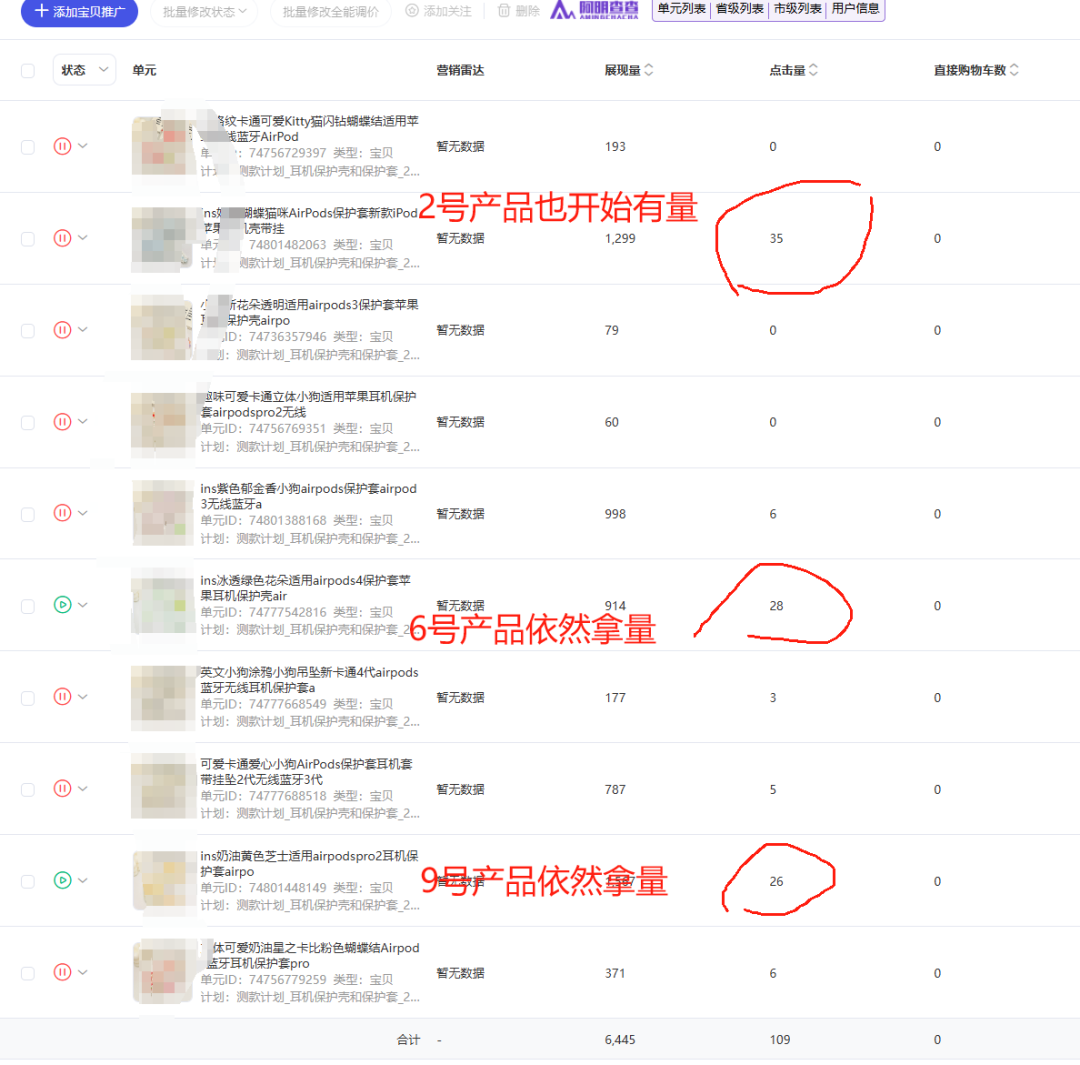Screen dimensions: 1080x1065
Task: Open 批量修改状态 dropdown
Action: pos(205,12)
